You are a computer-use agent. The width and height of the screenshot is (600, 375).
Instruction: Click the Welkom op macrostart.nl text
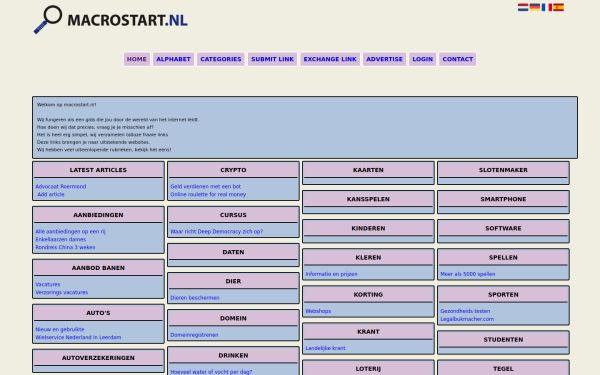(x=67, y=104)
